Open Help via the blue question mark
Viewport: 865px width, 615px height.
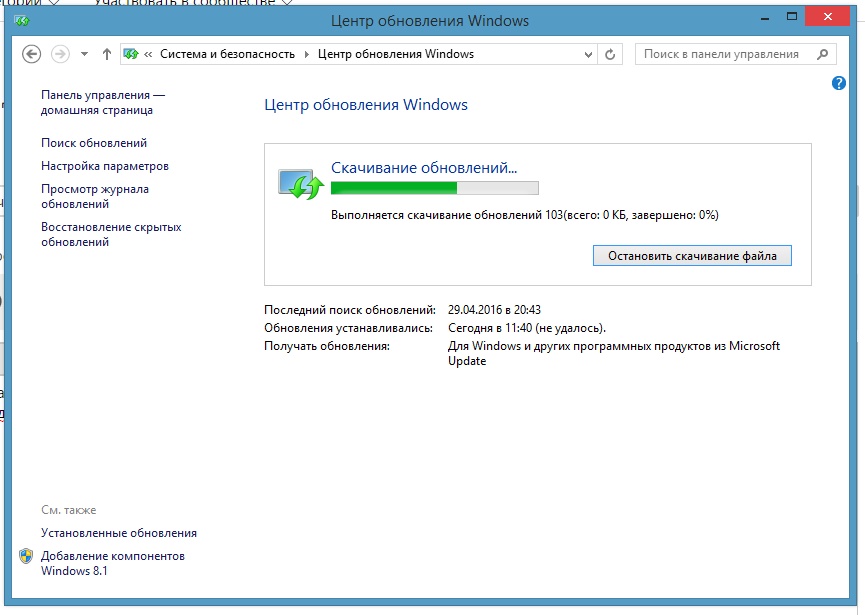pos(839,83)
